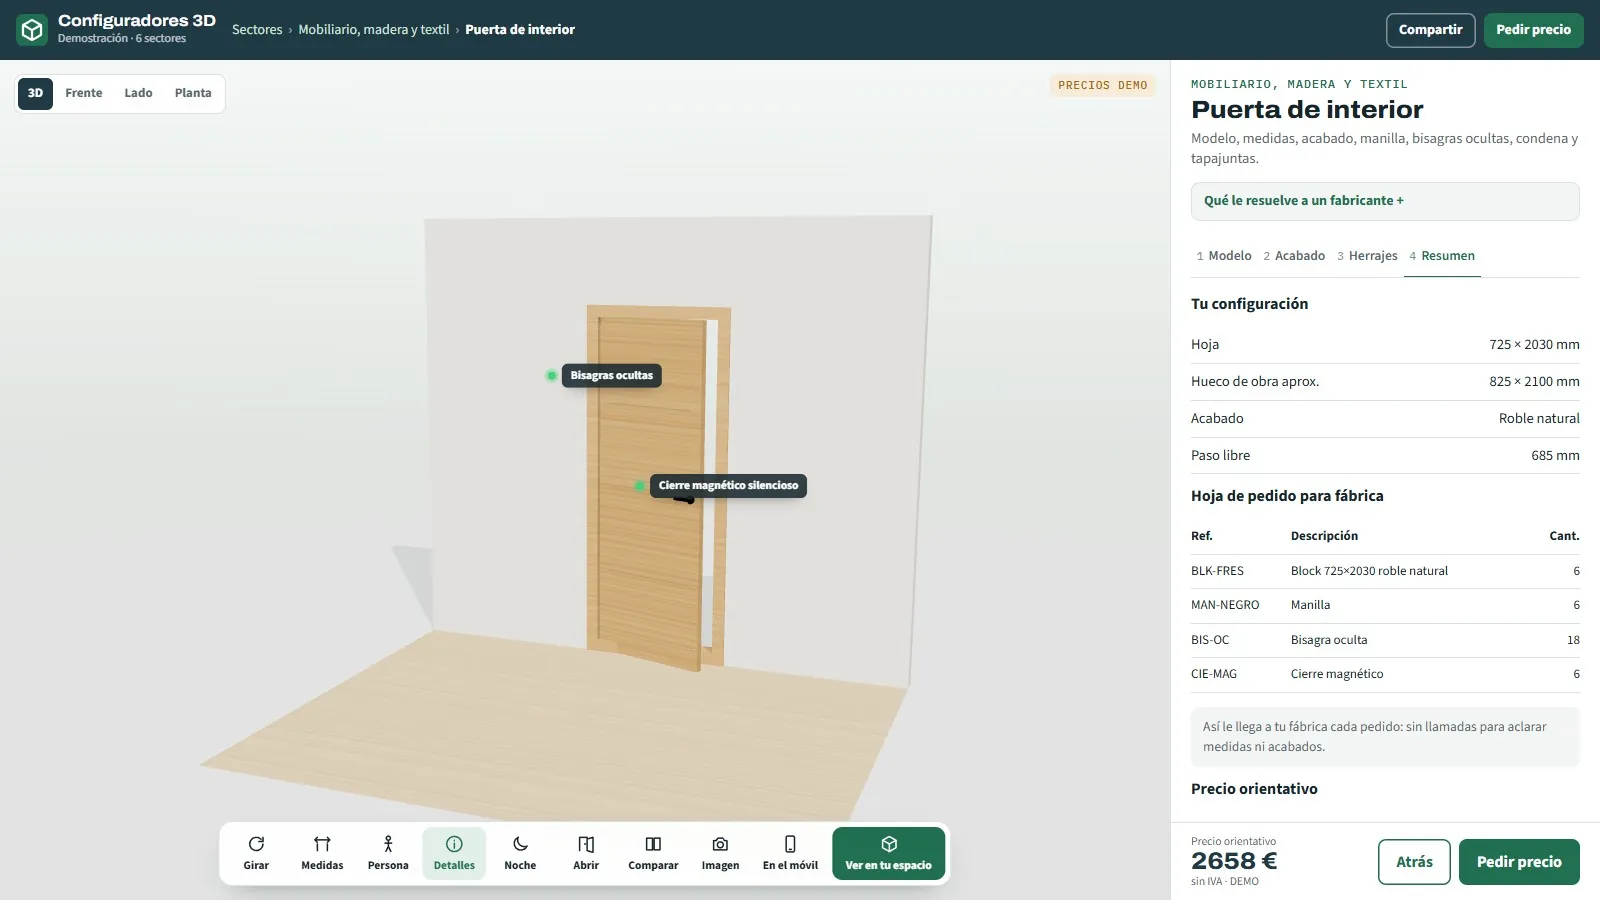Open En el móvil option
This screenshot has height=900, width=1600.
(x=790, y=854)
